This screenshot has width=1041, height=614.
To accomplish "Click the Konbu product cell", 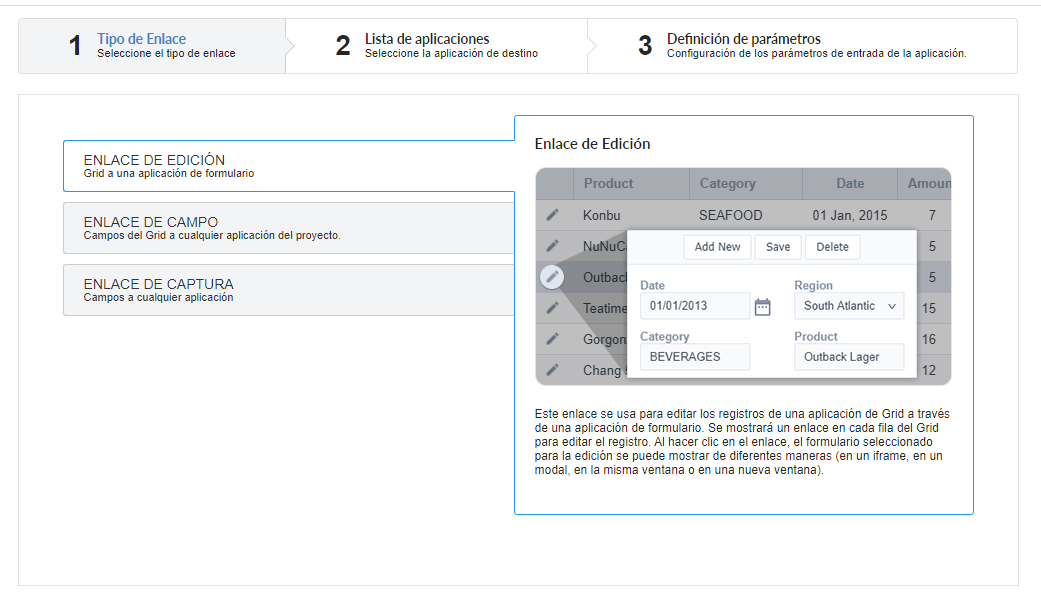I will pos(601,215).
